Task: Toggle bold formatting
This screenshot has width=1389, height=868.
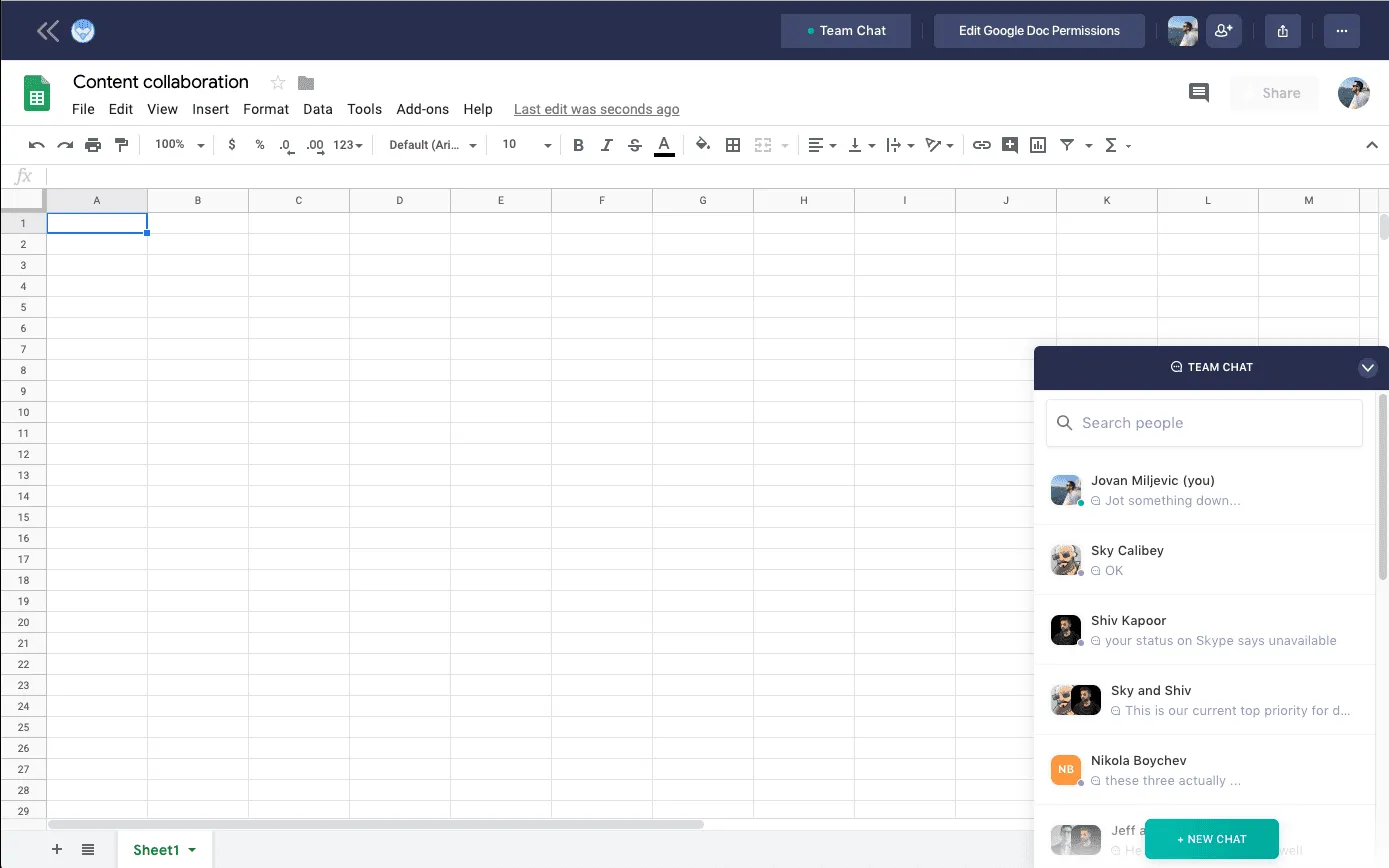Action: (x=578, y=145)
